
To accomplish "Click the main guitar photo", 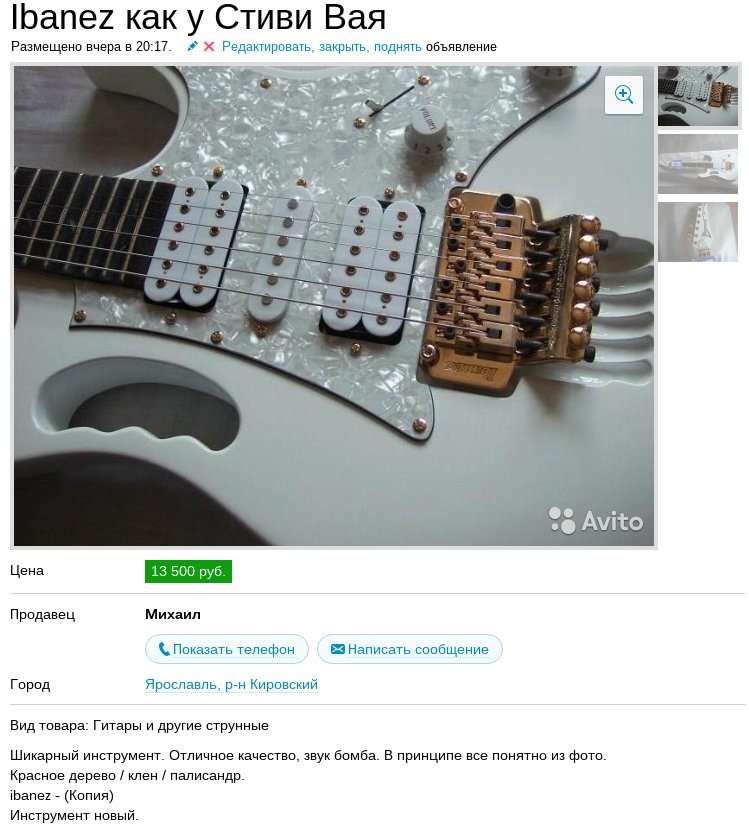I will tap(334, 306).
